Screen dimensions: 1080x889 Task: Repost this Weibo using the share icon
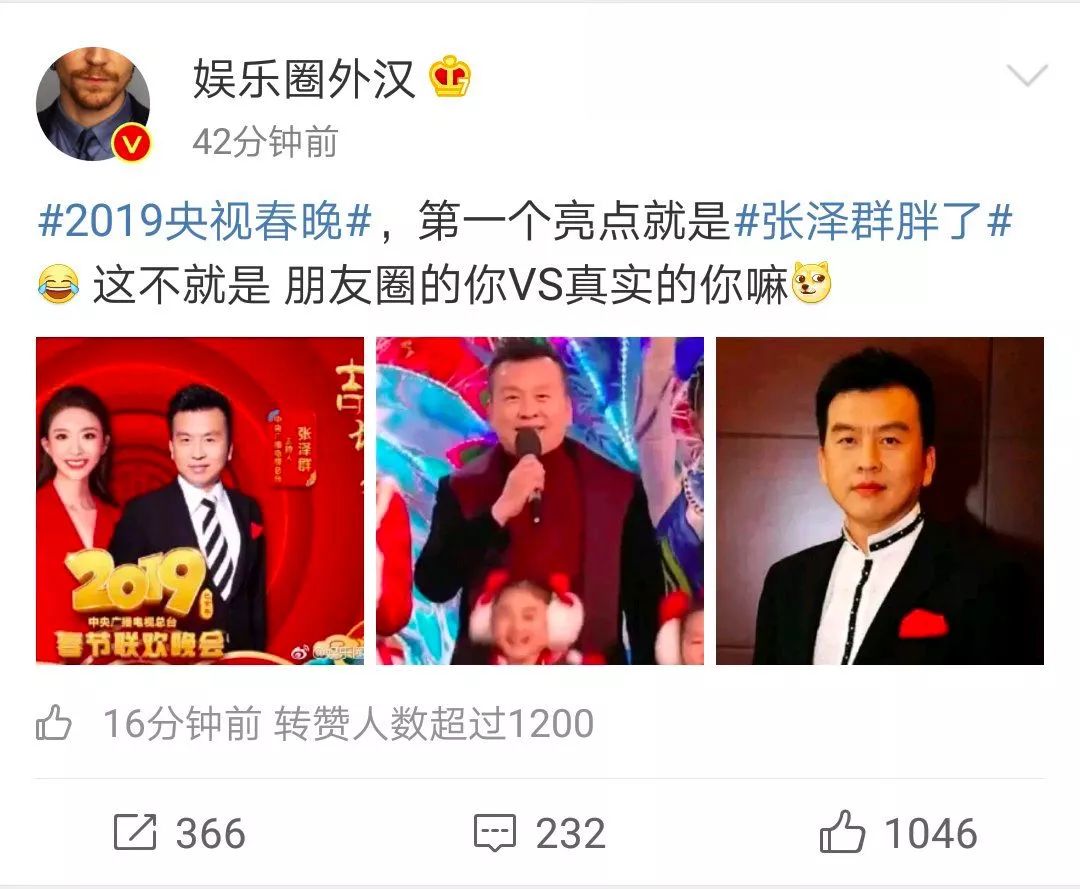point(135,832)
